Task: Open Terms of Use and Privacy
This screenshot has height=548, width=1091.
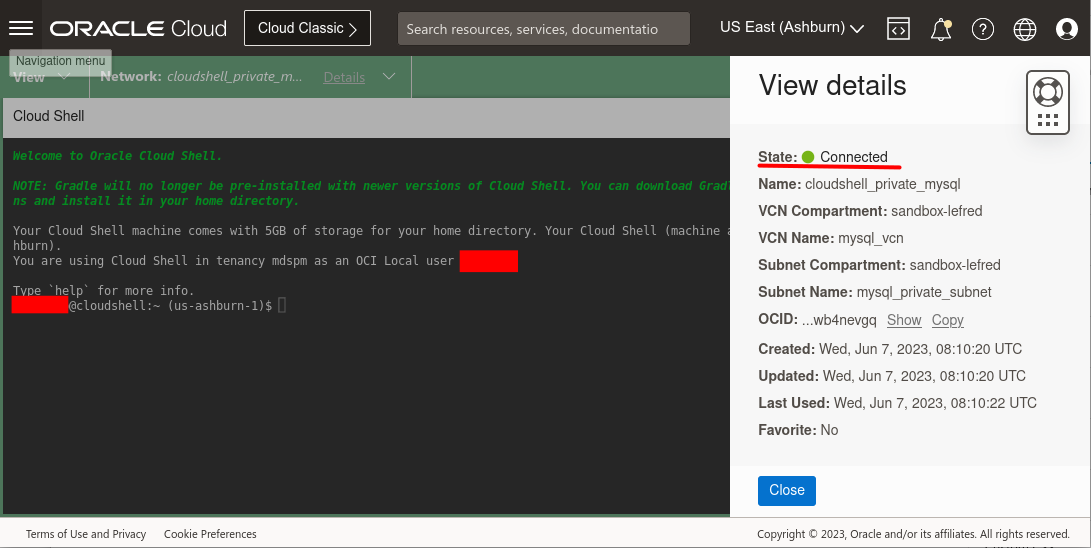Action: tap(86, 534)
